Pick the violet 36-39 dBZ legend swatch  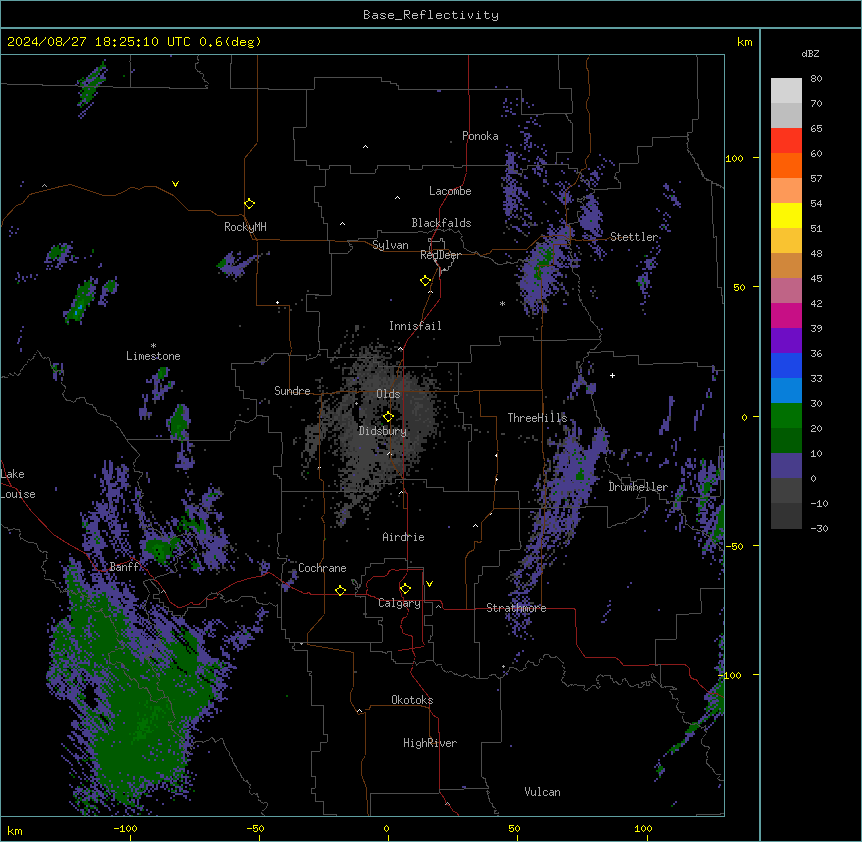pos(786,341)
